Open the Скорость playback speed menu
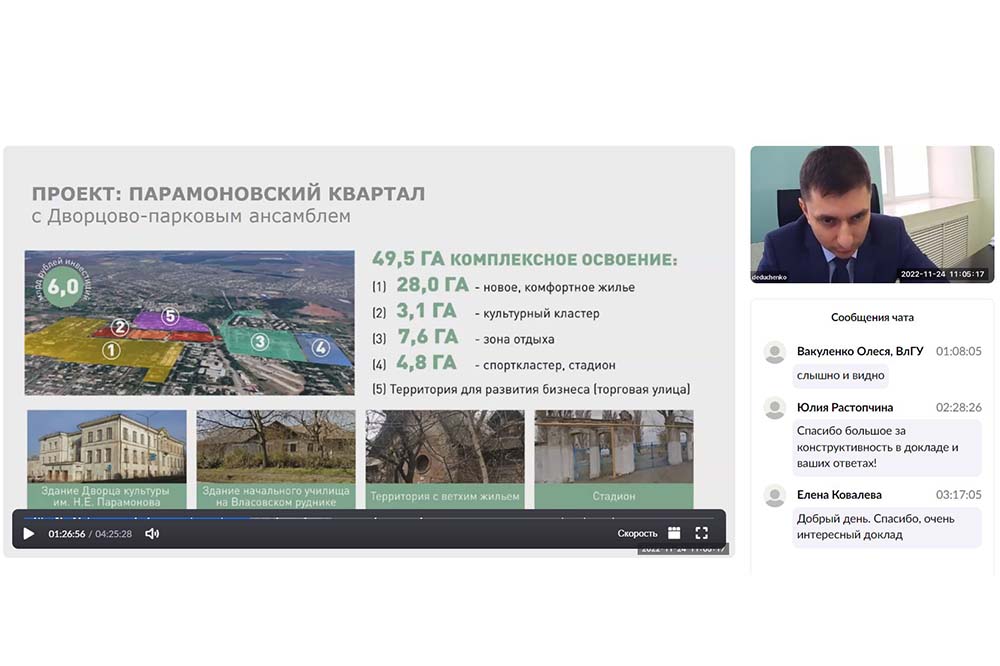 click(x=637, y=534)
